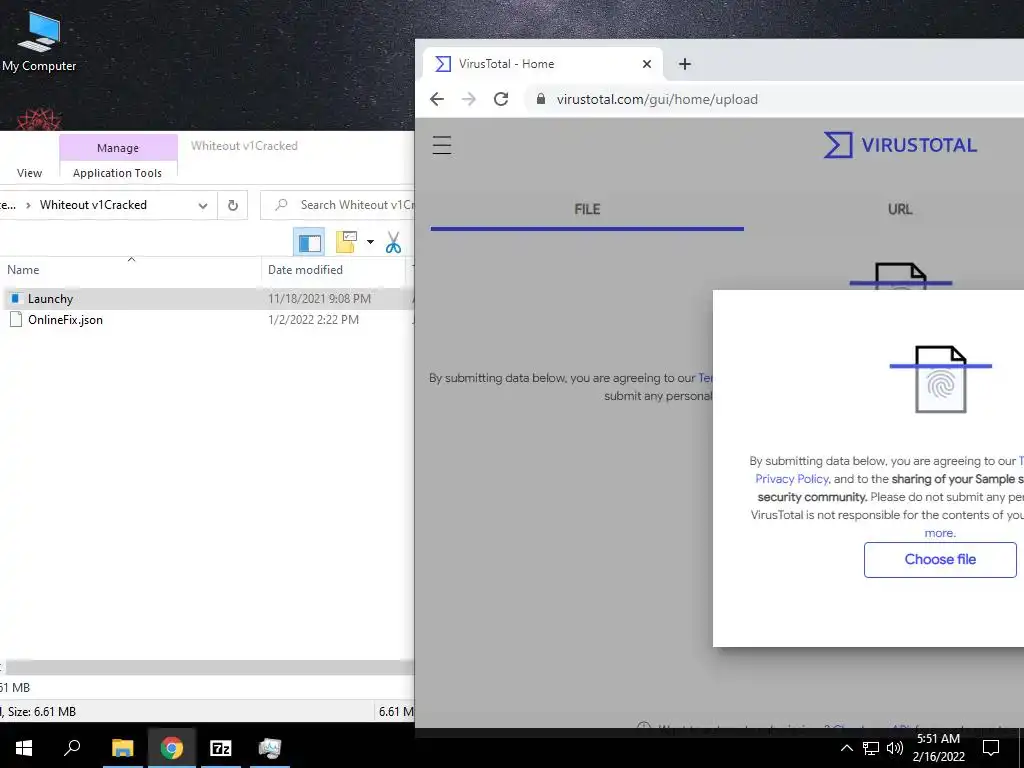Select the Launchy file
This screenshot has height=768, width=1024.
pyautogui.click(x=50, y=298)
